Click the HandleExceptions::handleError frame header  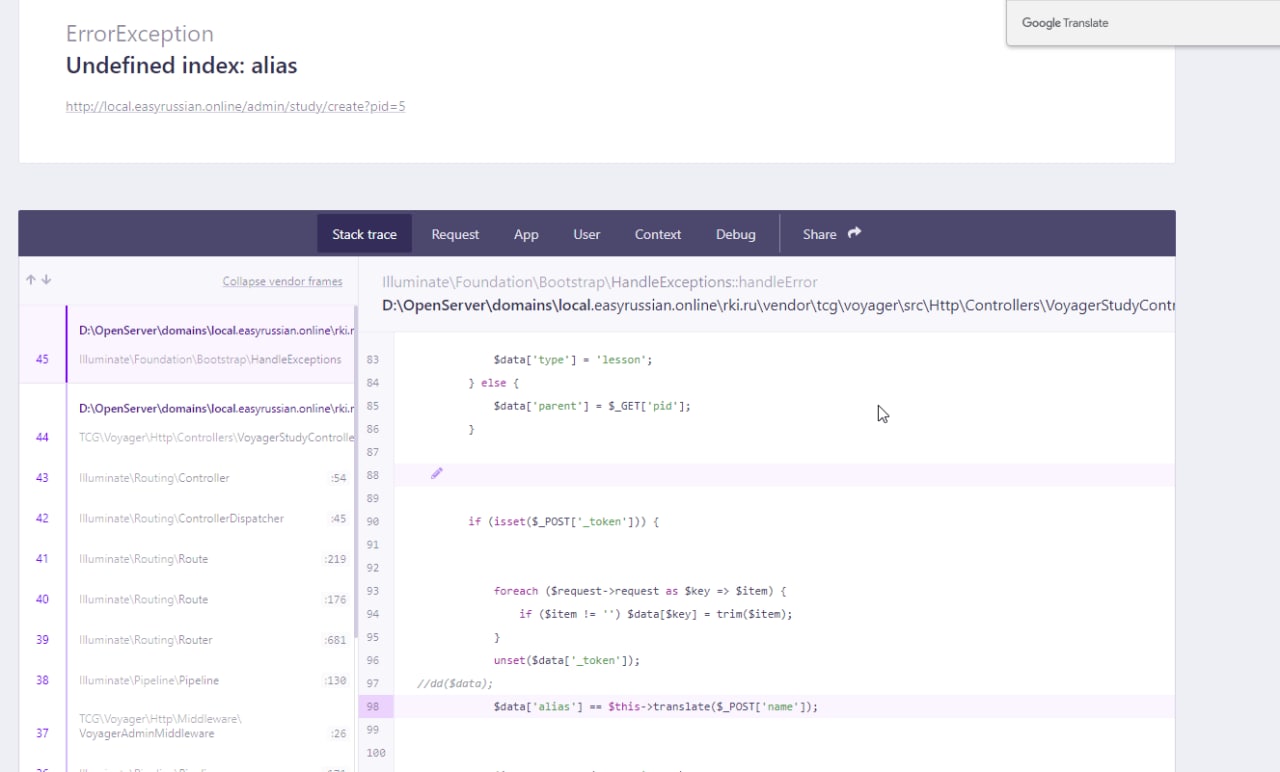(600, 282)
